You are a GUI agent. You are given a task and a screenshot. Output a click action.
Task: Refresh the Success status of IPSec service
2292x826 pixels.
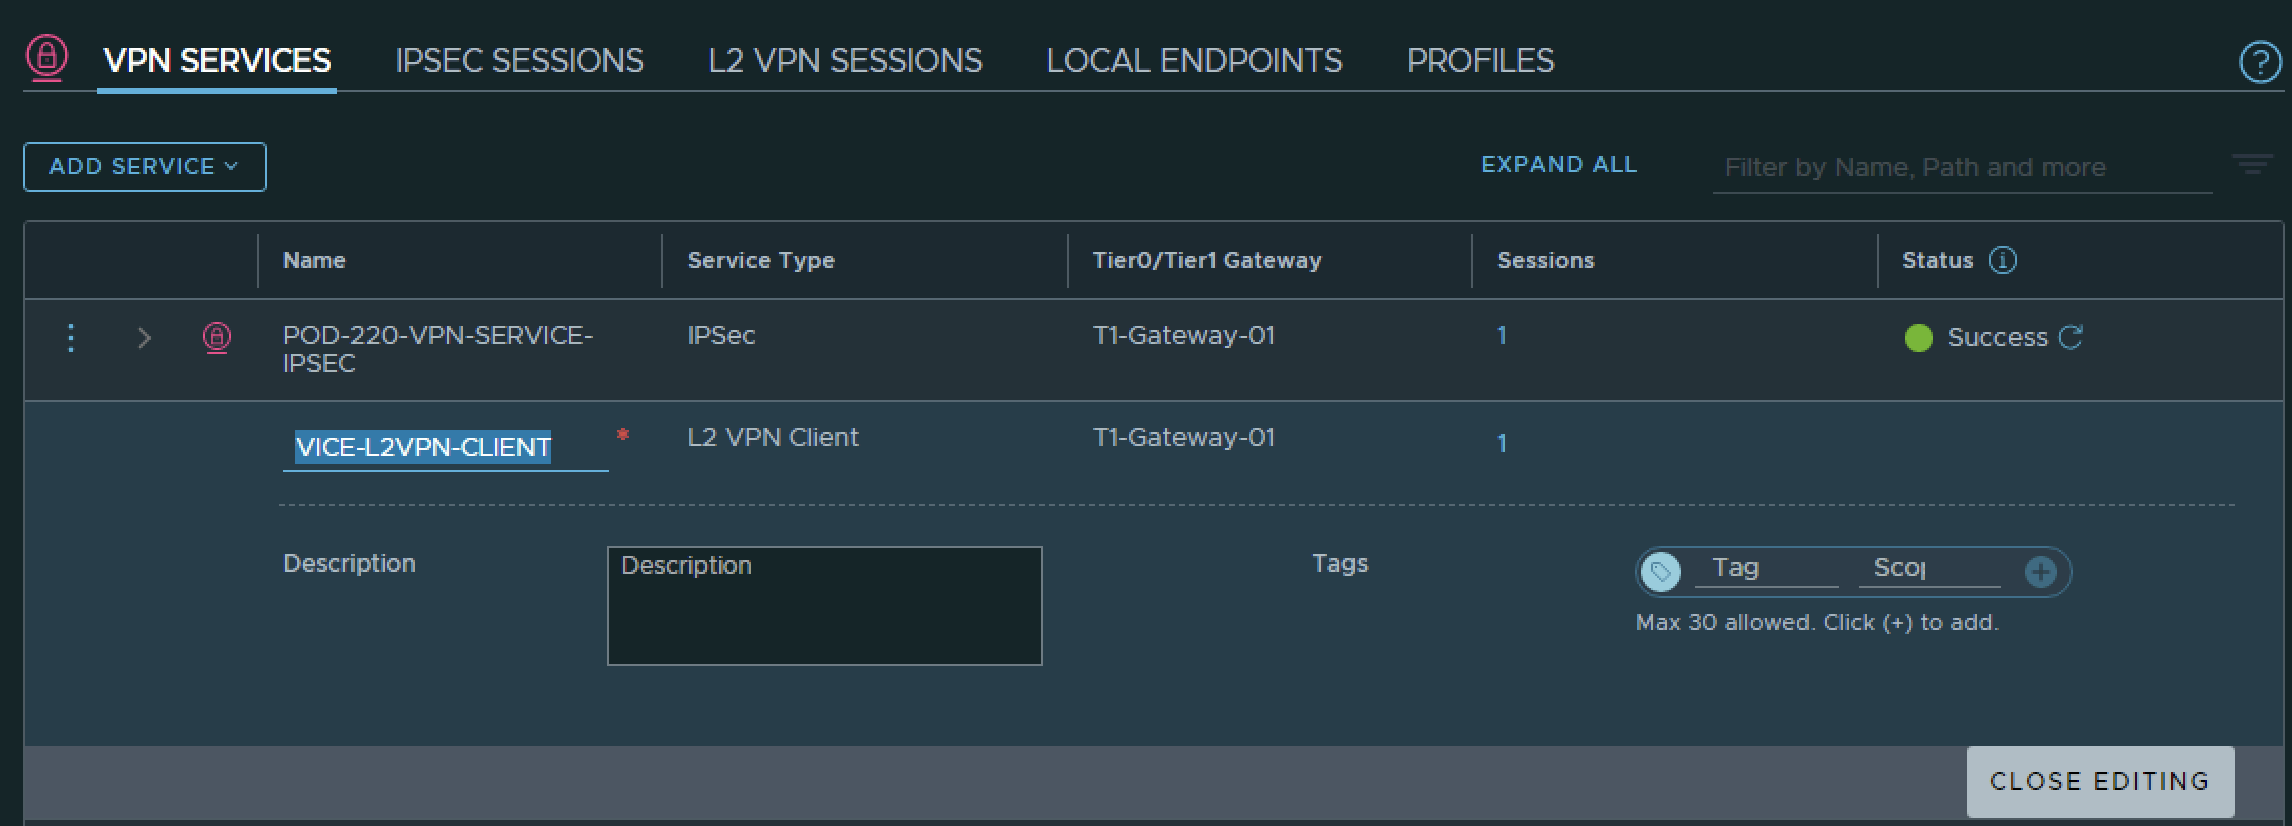pos(2070,337)
